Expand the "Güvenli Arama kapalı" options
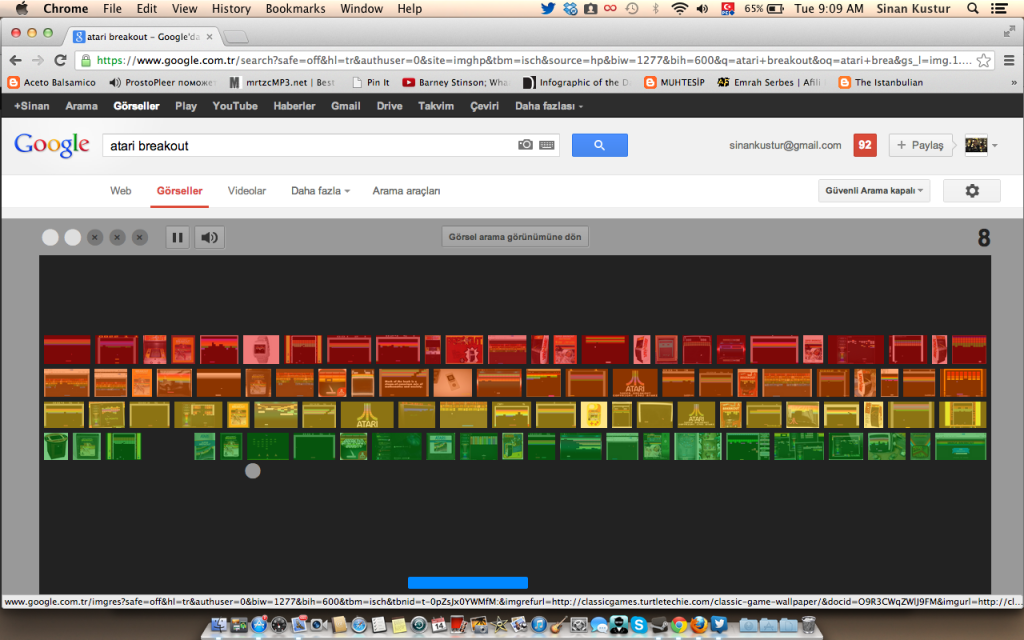This screenshot has width=1024, height=640. pos(874,190)
